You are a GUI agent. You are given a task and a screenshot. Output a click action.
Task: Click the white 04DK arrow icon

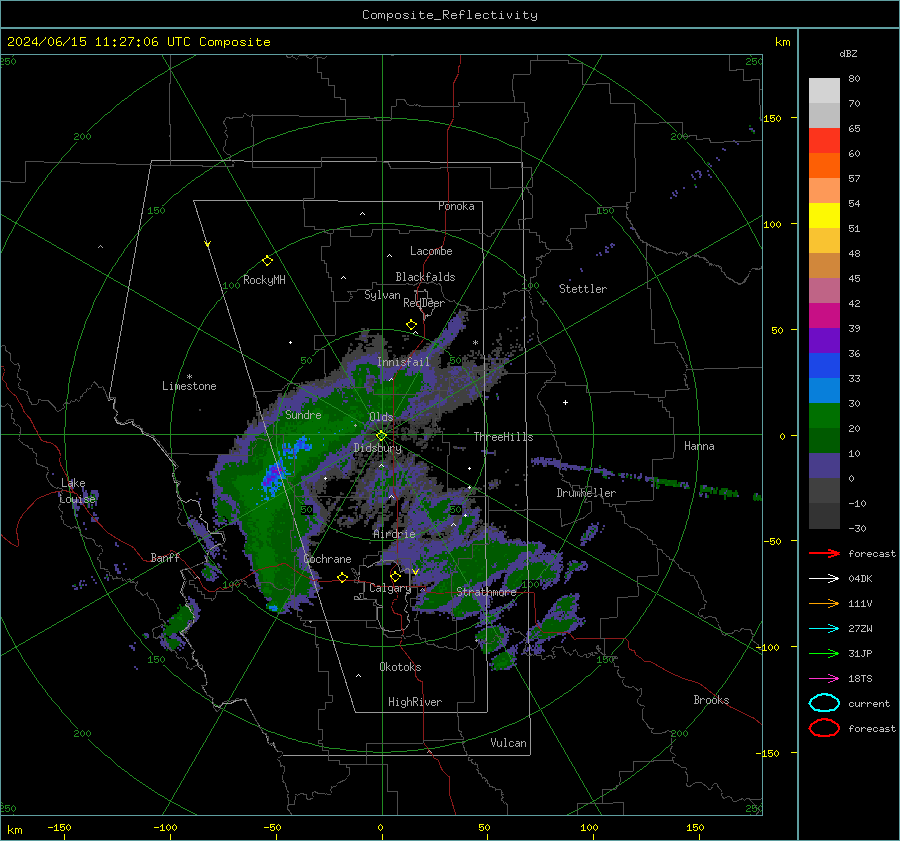tap(824, 578)
